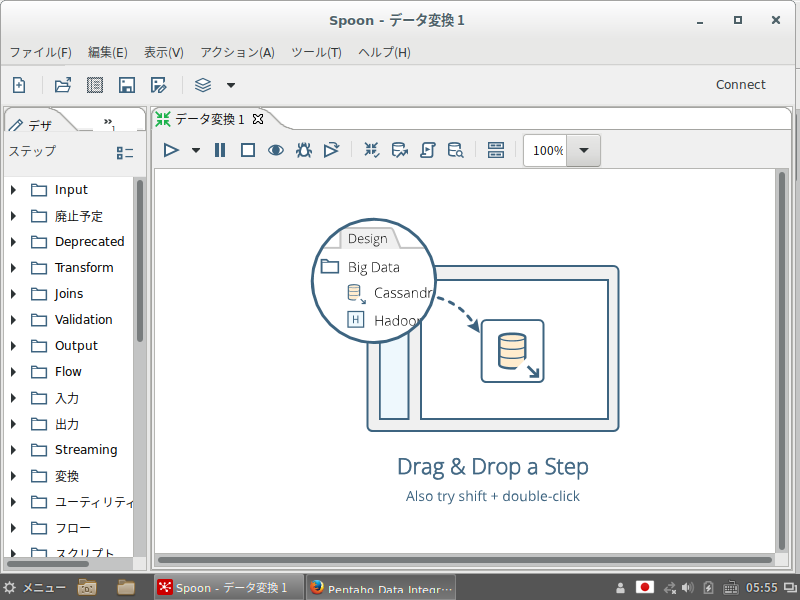Run the current transformation
800x600 pixels.
click(171, 150)
